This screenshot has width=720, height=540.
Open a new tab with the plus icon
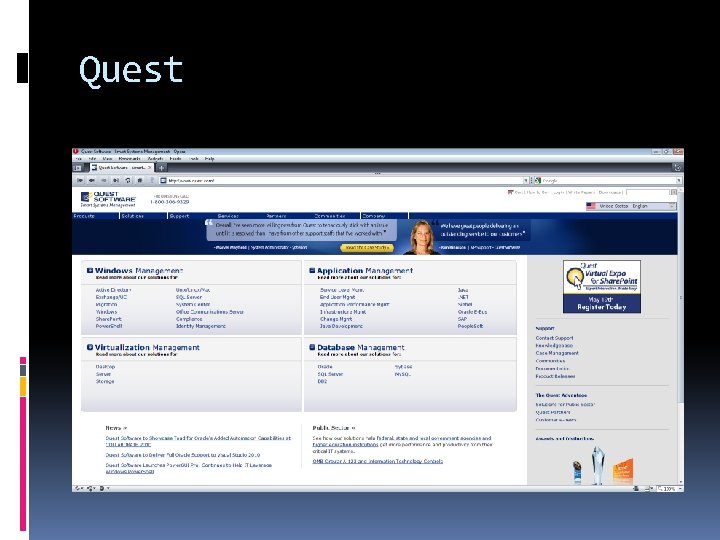point(162,168)
